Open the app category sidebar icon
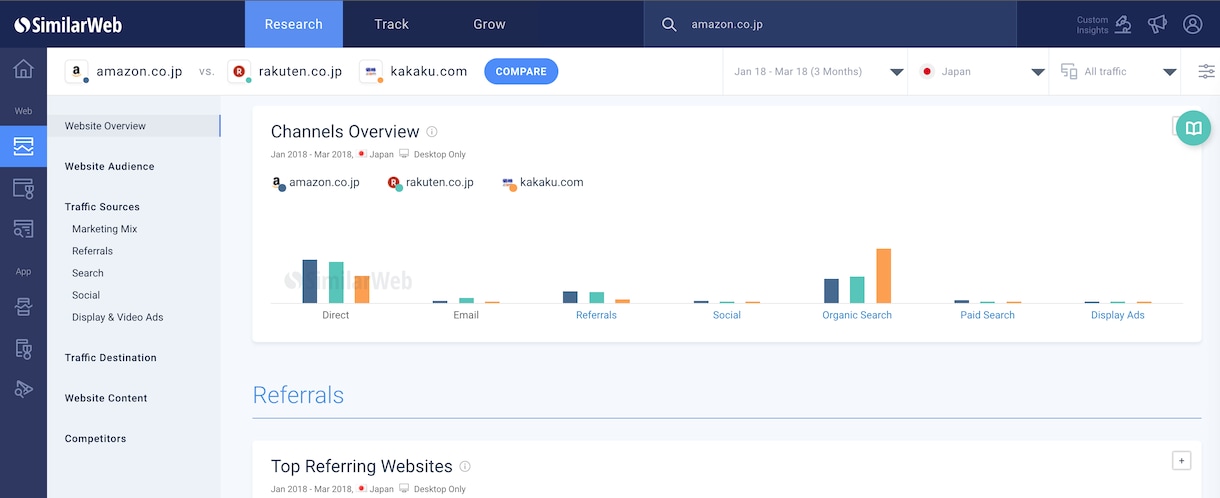The image size is (1220, 498). point(23,348)
